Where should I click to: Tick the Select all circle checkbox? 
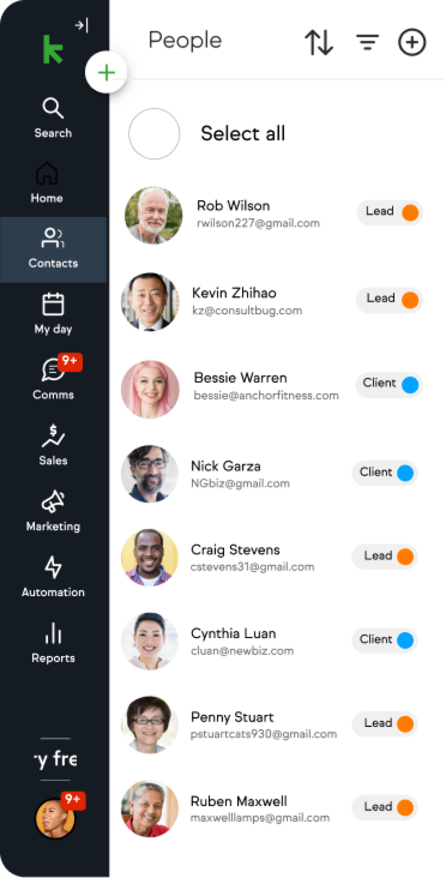click(154, 134)
